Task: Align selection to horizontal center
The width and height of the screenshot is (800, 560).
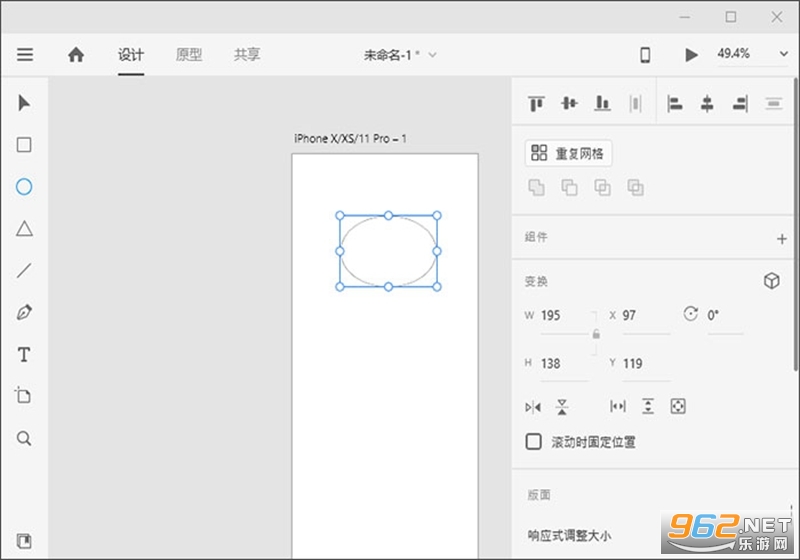Action: coord(707,104)
